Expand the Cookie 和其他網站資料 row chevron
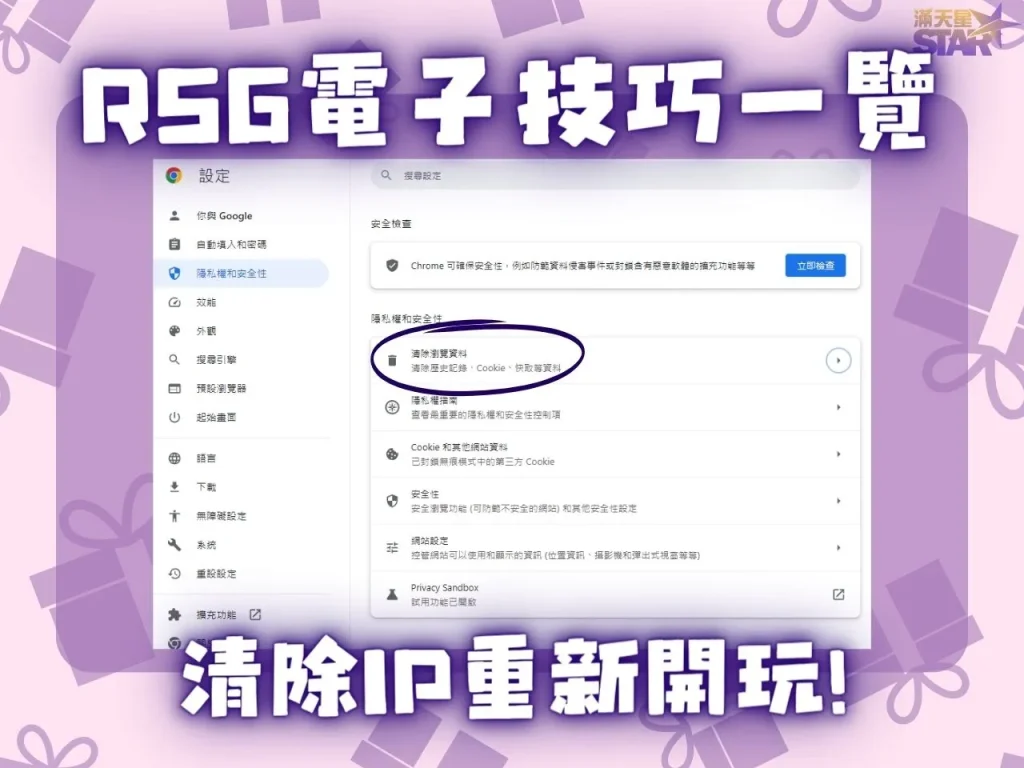 tap(838, 453)
